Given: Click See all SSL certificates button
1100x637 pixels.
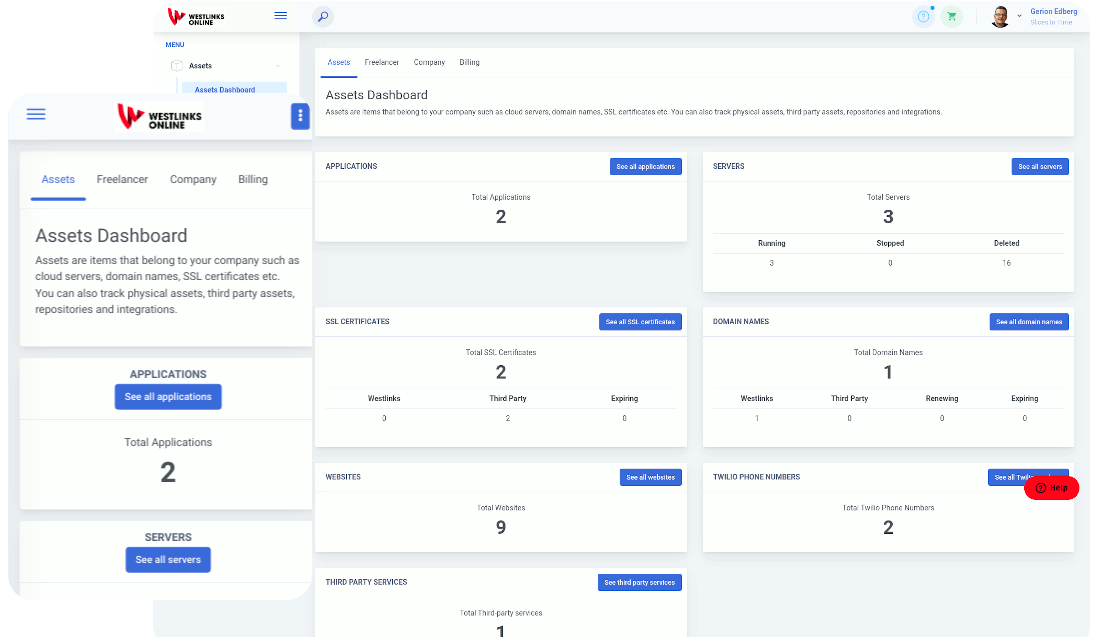Looking at the screenshot, I should [x=640, y=322].
